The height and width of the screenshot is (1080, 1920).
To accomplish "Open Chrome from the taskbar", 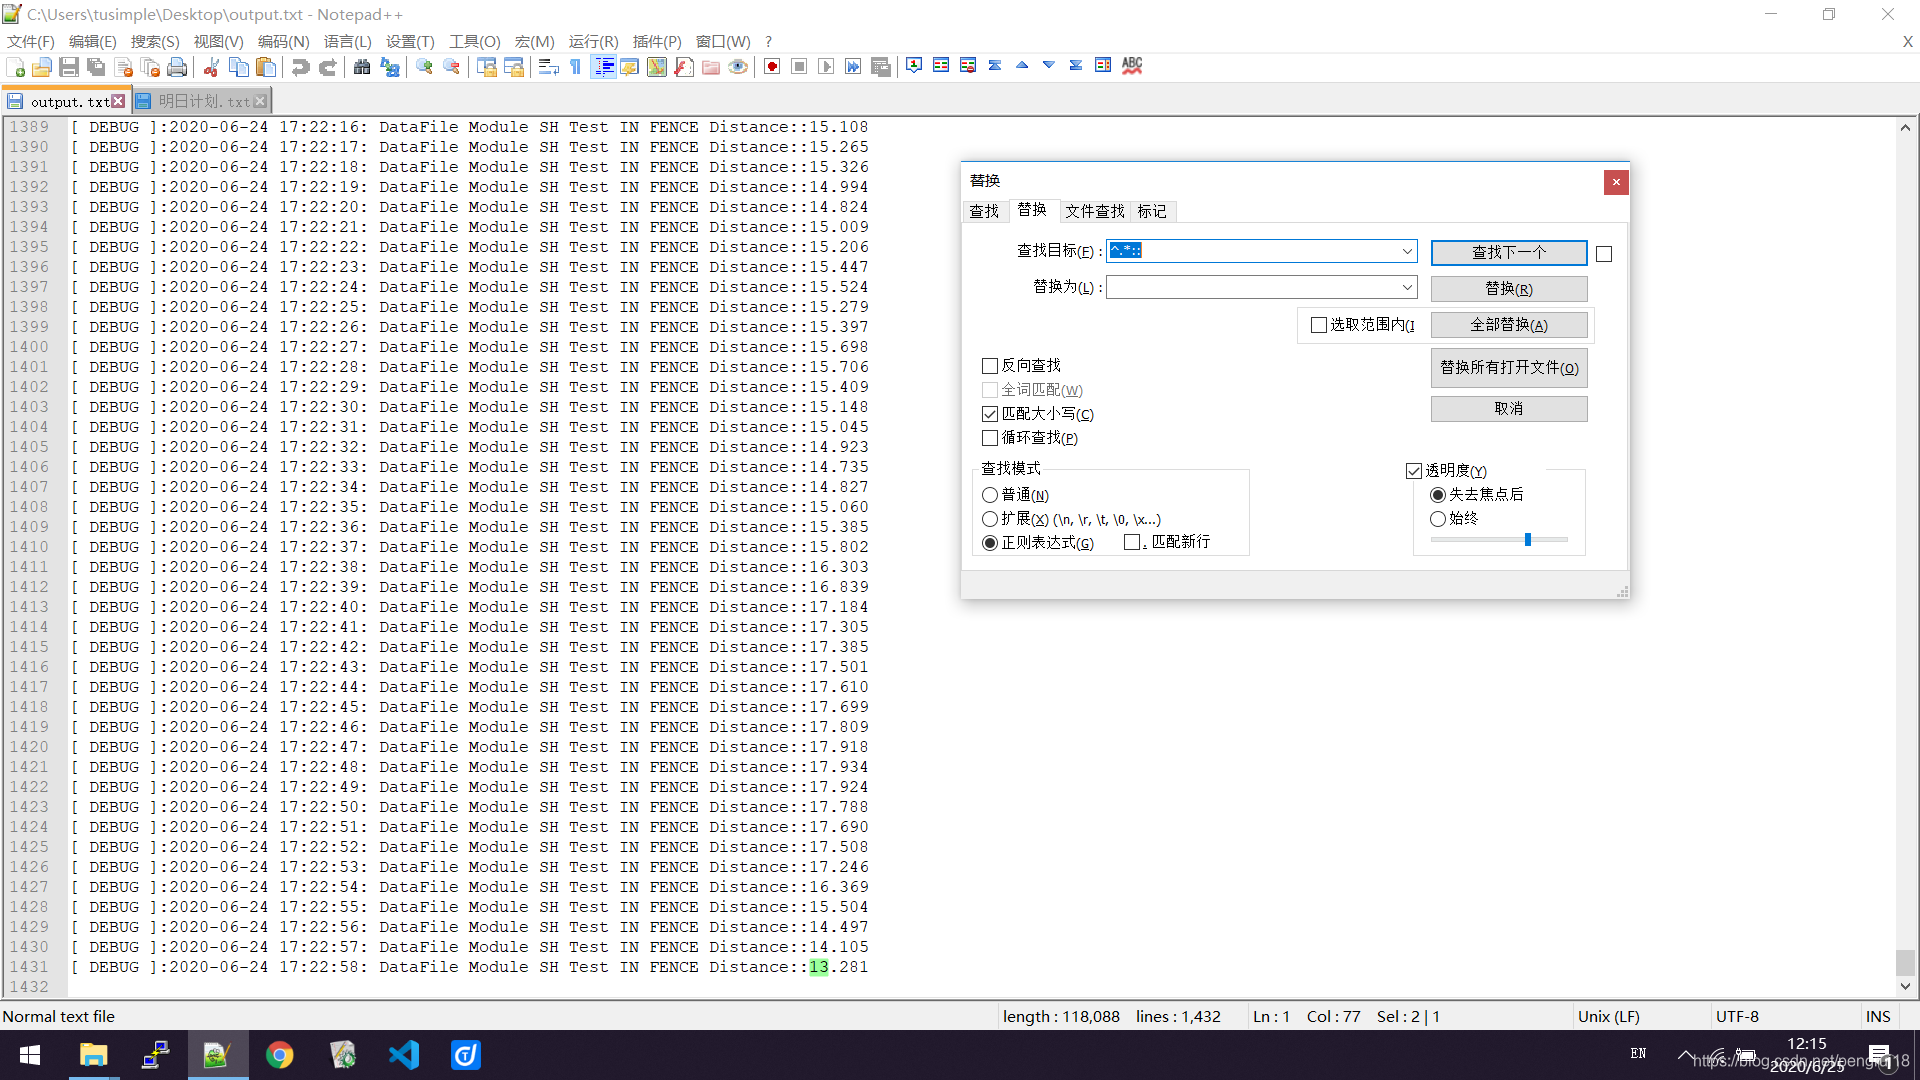I will pyautogui.click(x=280, y=1055).
